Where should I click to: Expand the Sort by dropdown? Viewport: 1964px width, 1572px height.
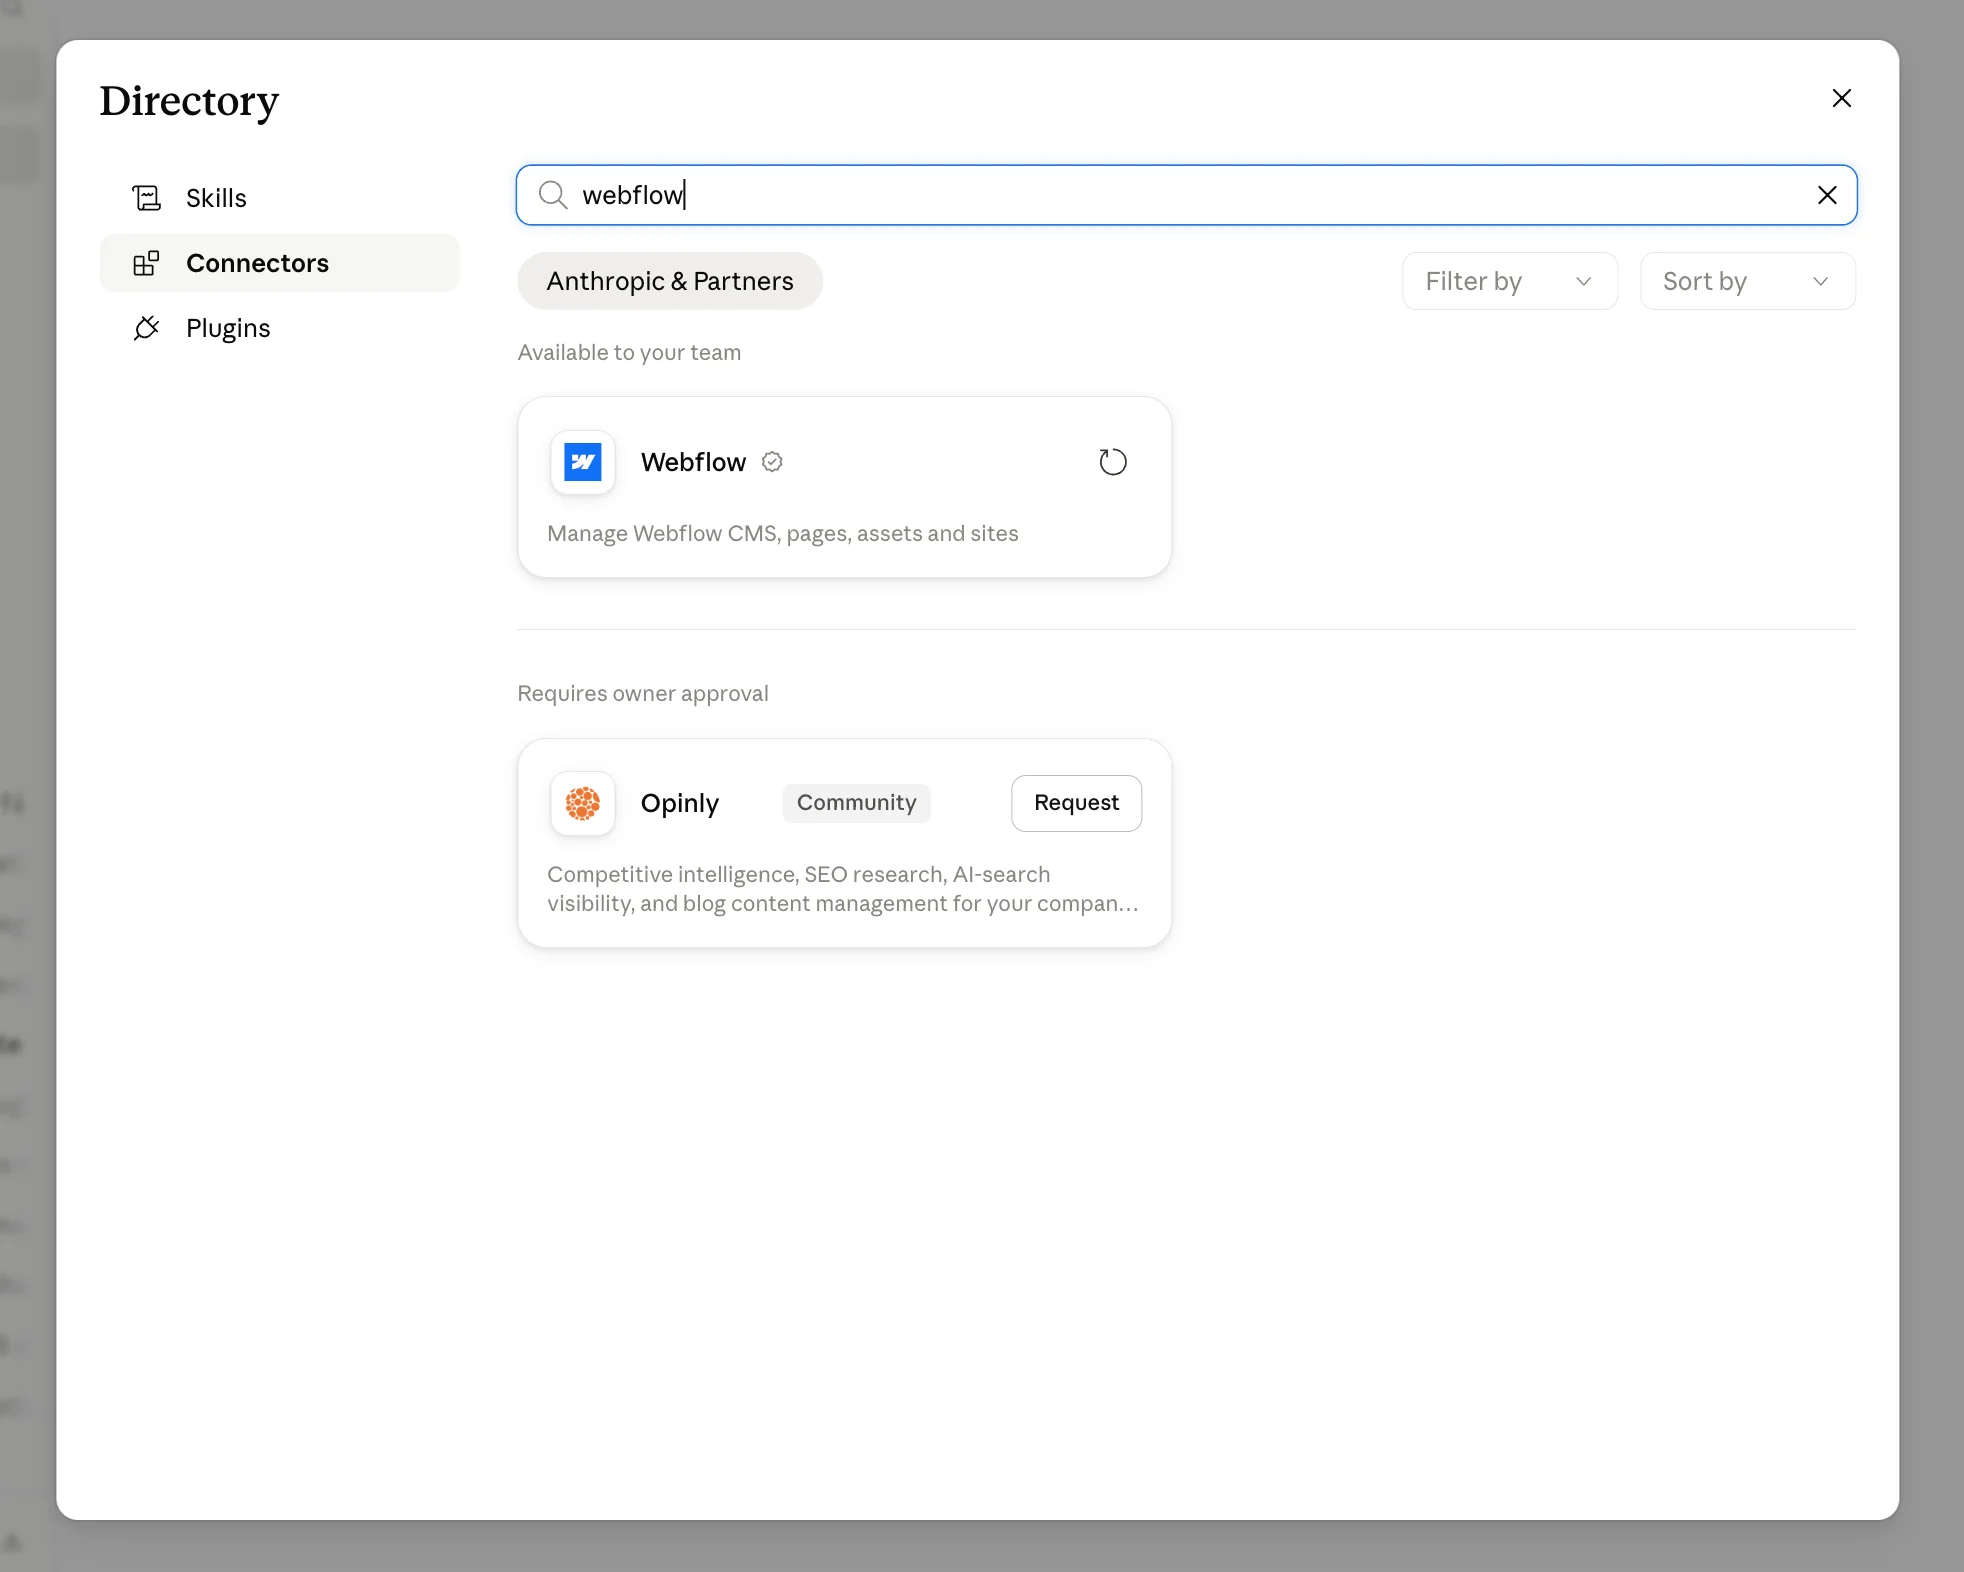(1747, 281)
